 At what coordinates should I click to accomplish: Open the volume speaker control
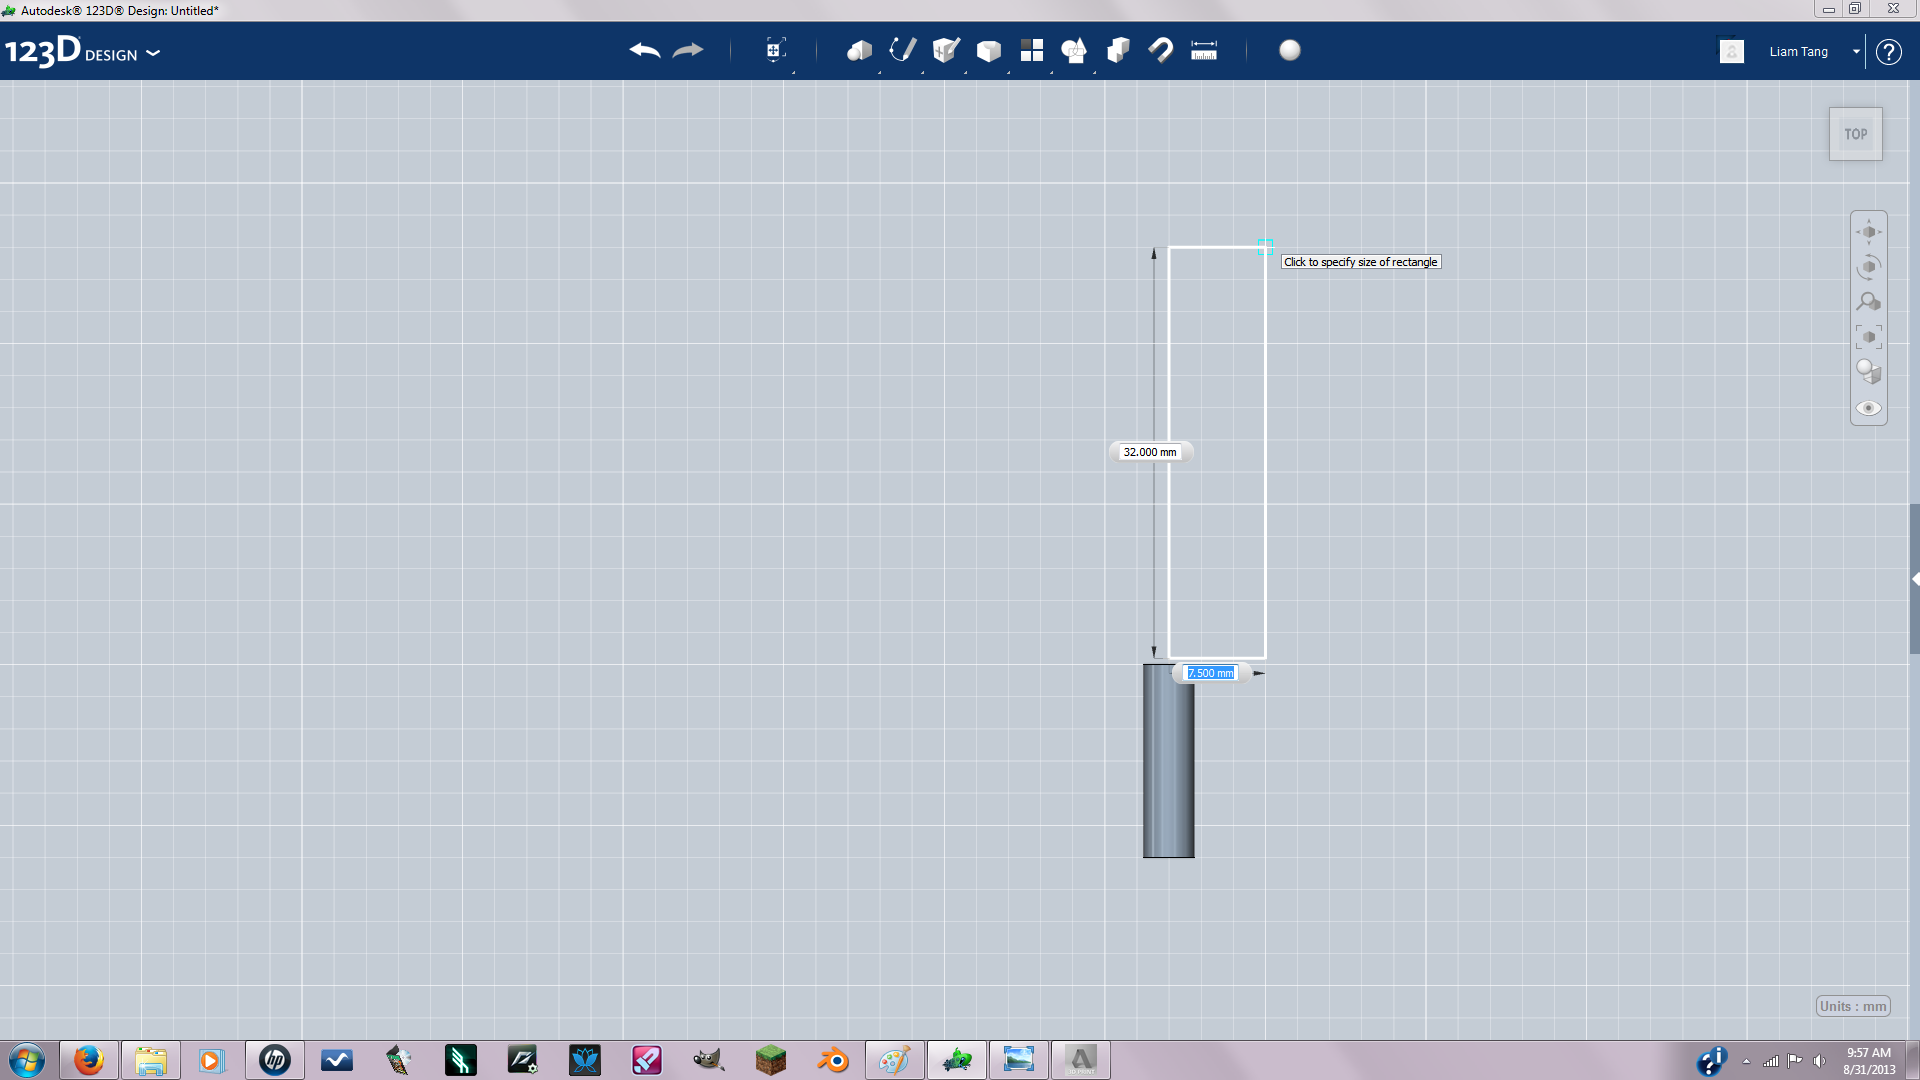(1820, 1061)
